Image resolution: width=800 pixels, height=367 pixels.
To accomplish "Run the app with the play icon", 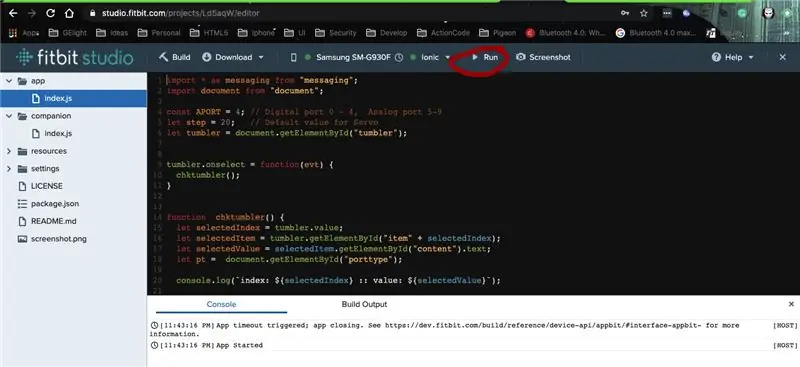I will pos(485,57).
